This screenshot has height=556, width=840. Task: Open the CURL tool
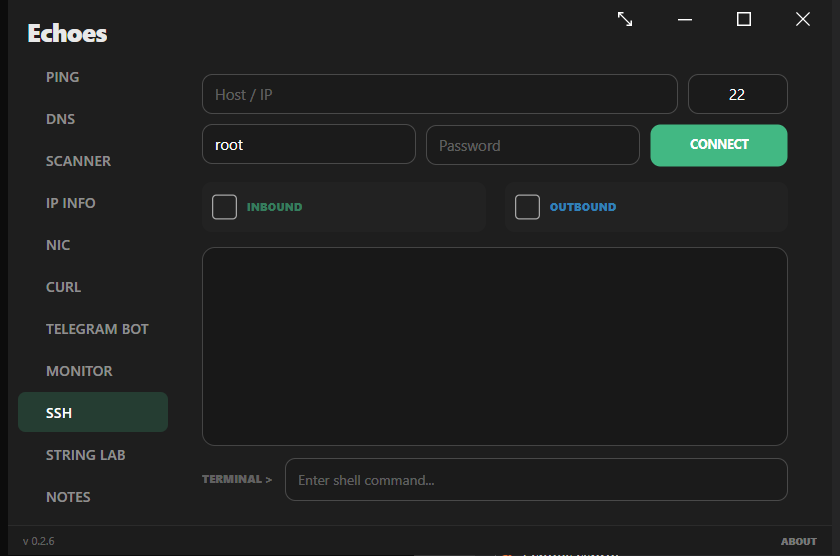63,287
